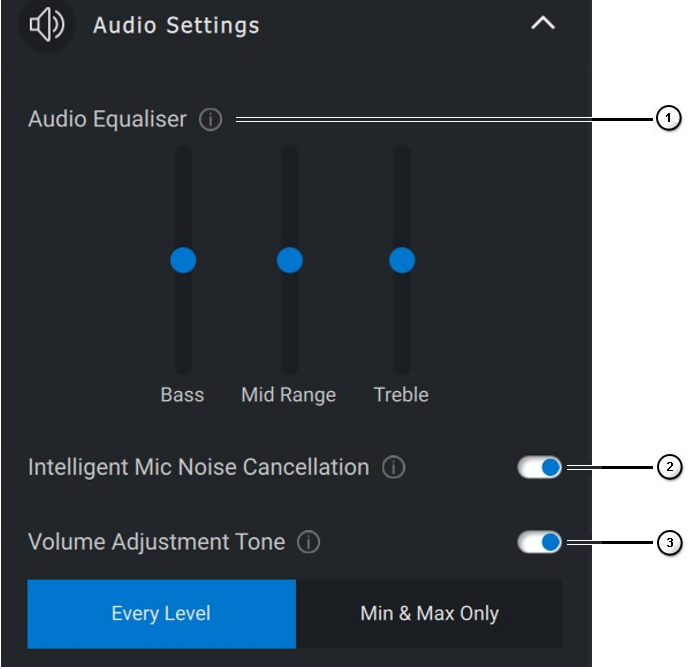Switch to Min & Max Only
The image size is (695, 669).
tap(429, 613)
